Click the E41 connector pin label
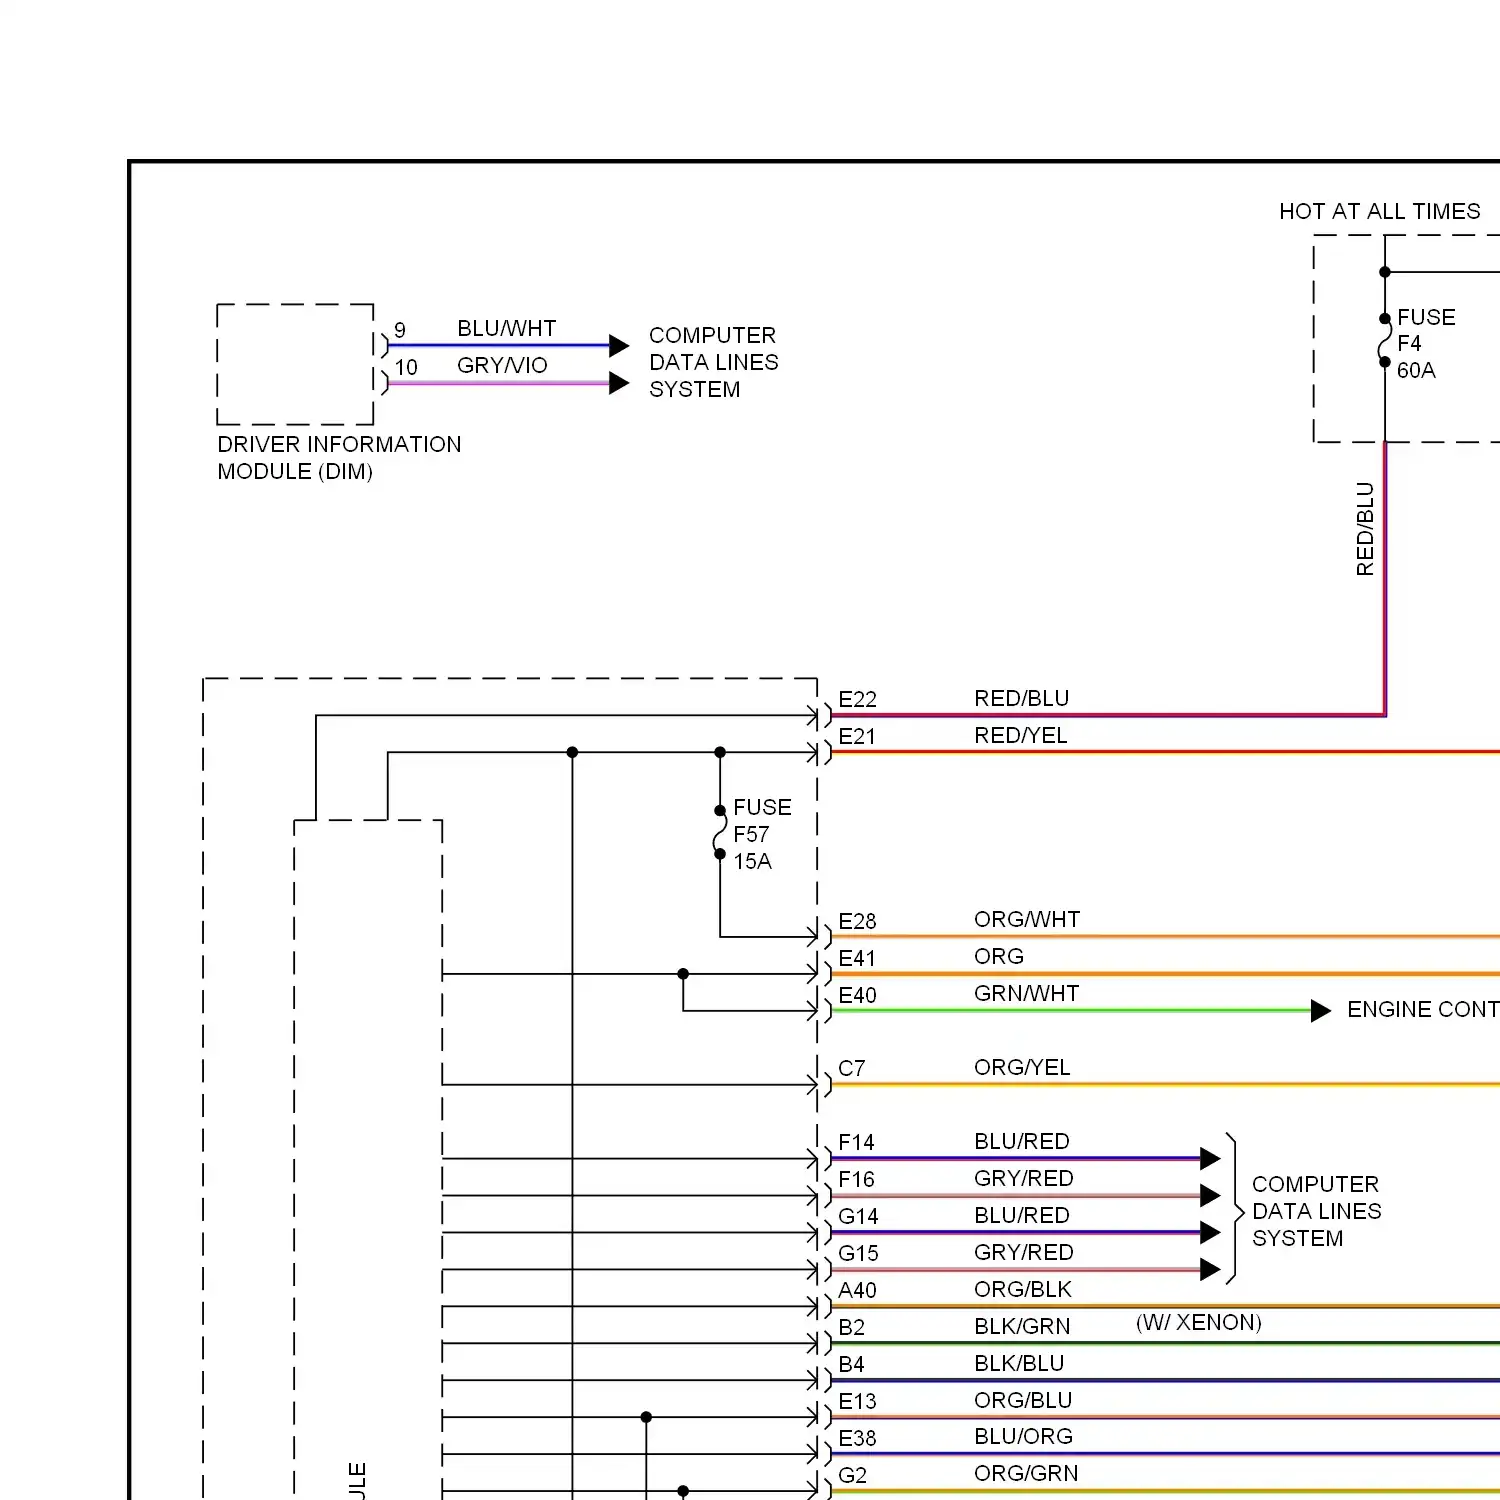1500x1500 pixels. click(x=856, y=958)
